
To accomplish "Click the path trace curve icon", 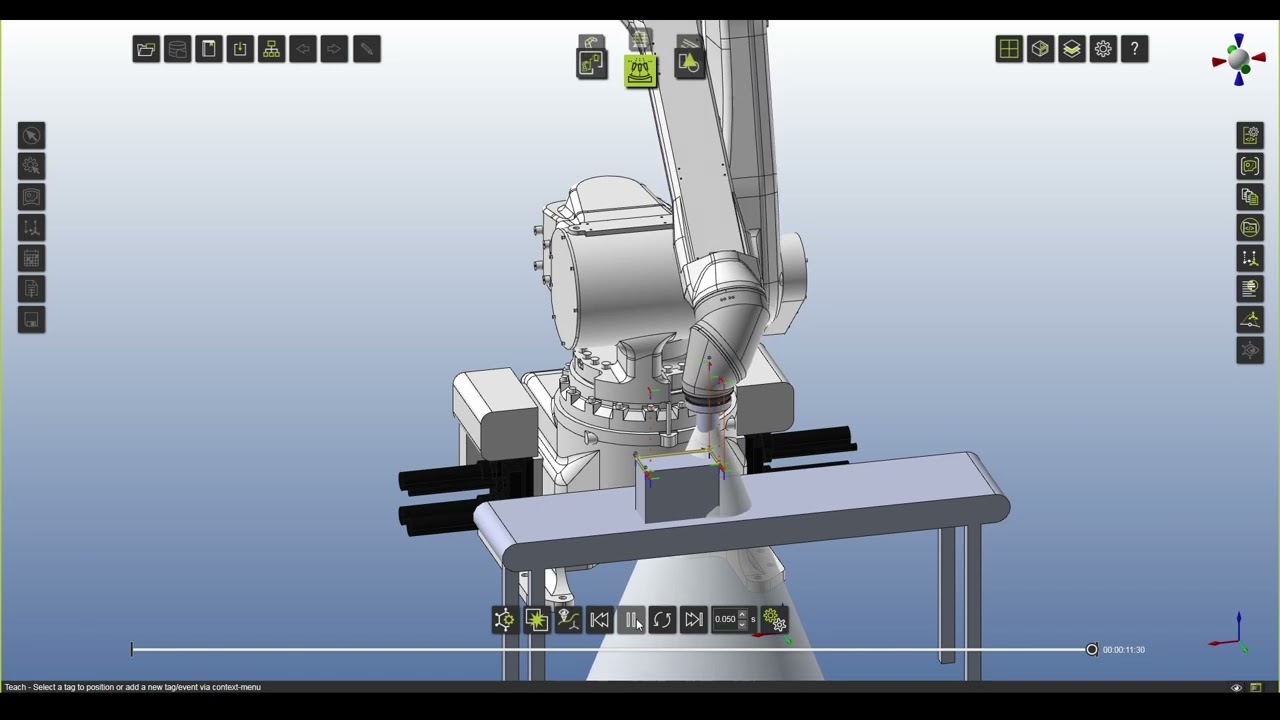I will pos(568,620).
